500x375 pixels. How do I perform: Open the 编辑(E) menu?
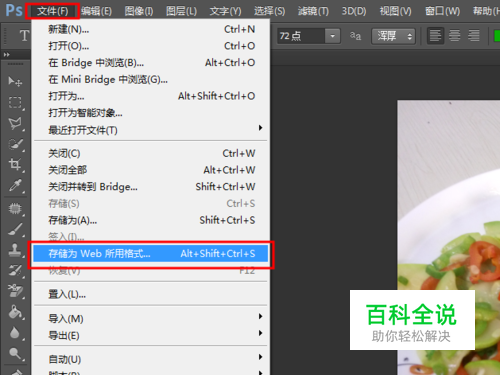click(x=96, y=11)
